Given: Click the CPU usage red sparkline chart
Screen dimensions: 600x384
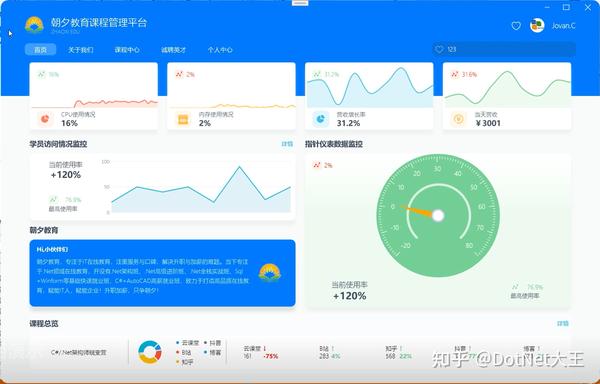Looking at the screenshot, I should 95,103.
